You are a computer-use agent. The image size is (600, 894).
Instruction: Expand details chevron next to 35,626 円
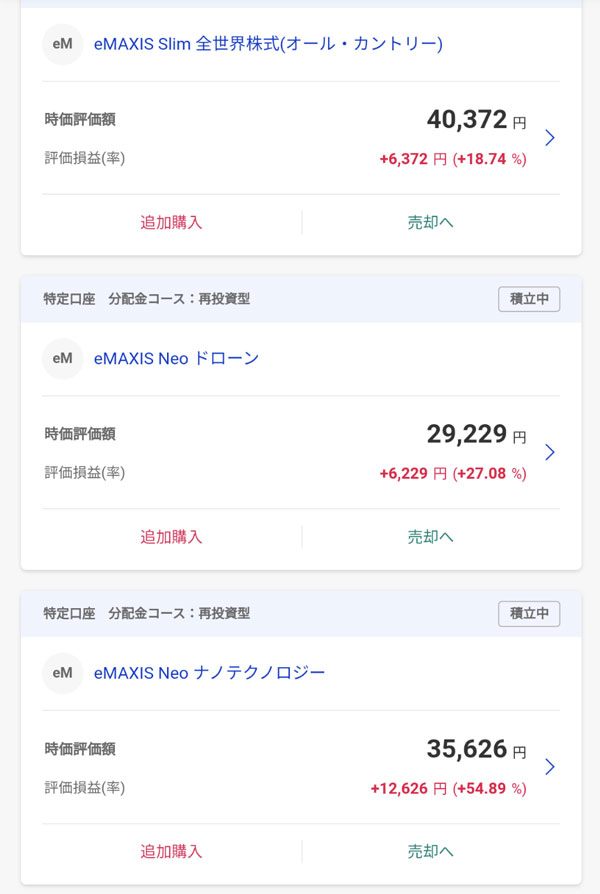(549, 767)
